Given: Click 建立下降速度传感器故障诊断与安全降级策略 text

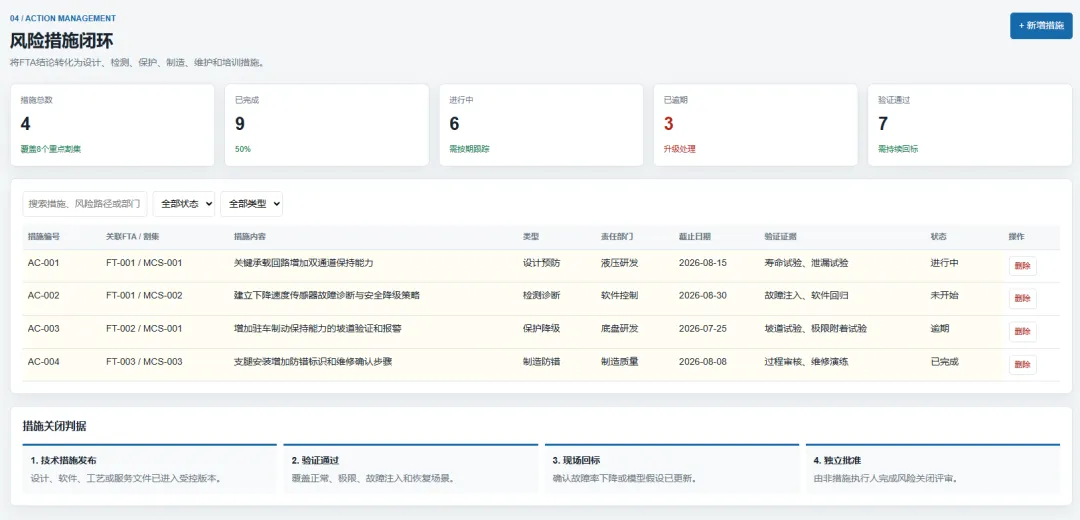Looking at the screenshot, I should pyautogui.click(x=327, y=295).
